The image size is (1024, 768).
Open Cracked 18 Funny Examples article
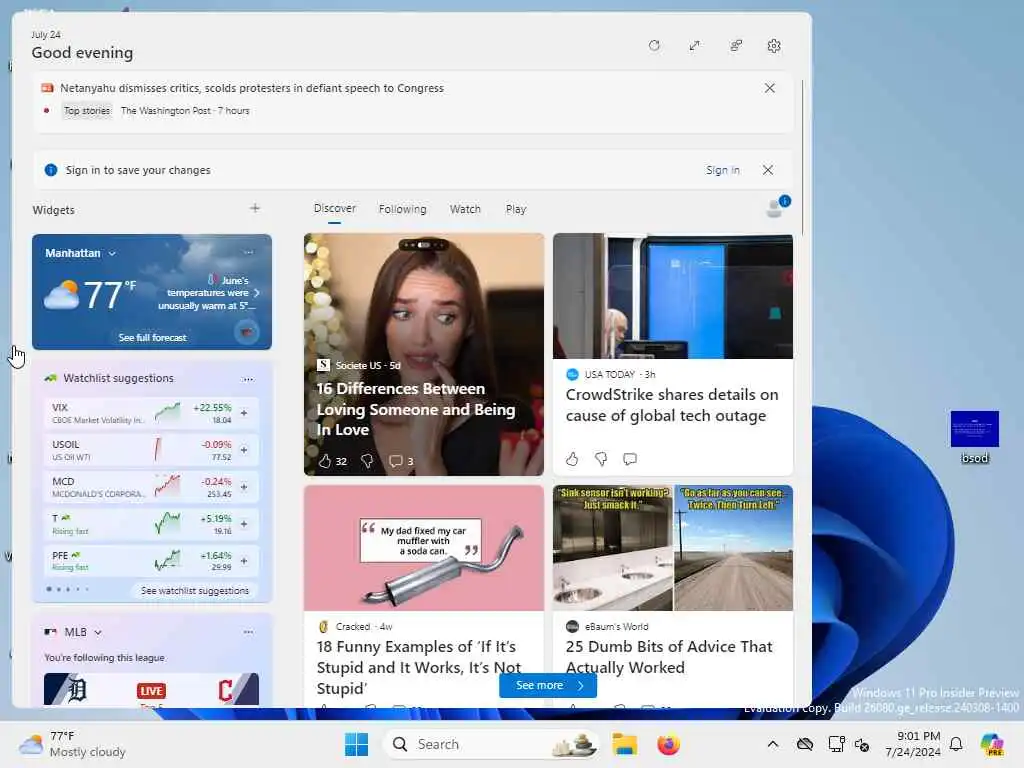pyautogui.click(x=419, y=667)
